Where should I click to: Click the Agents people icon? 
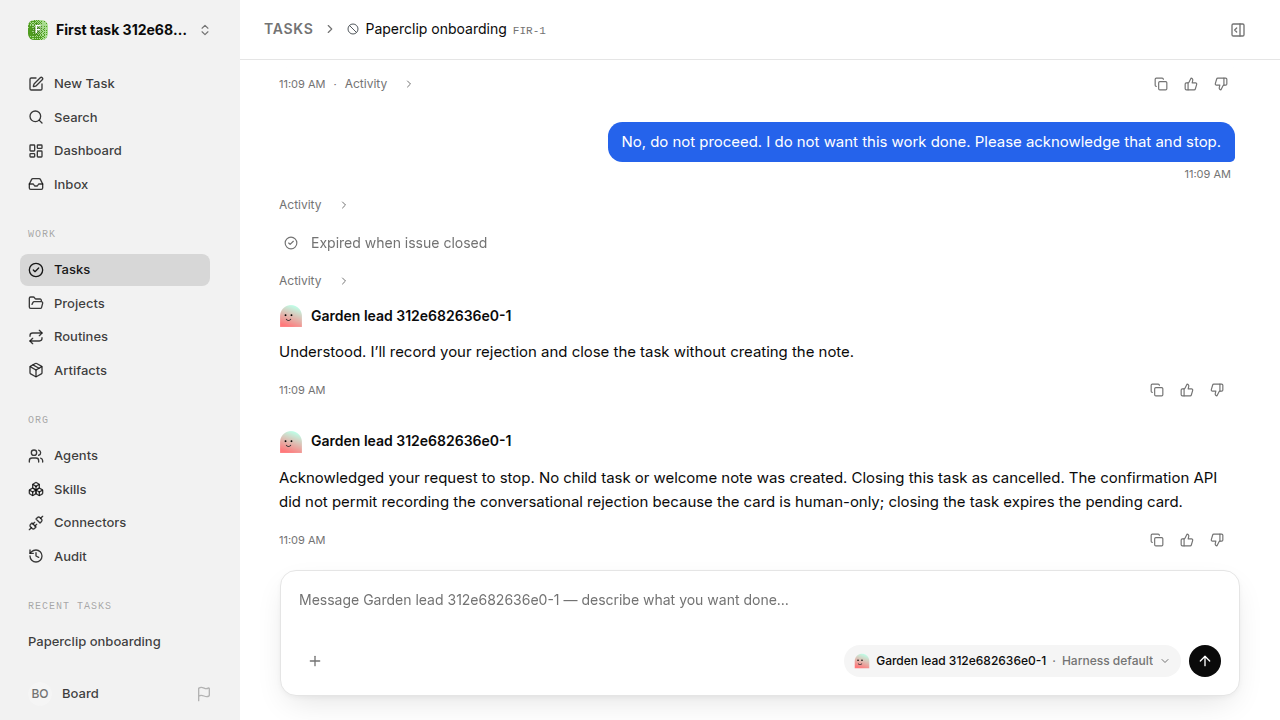tap(36, 456)
